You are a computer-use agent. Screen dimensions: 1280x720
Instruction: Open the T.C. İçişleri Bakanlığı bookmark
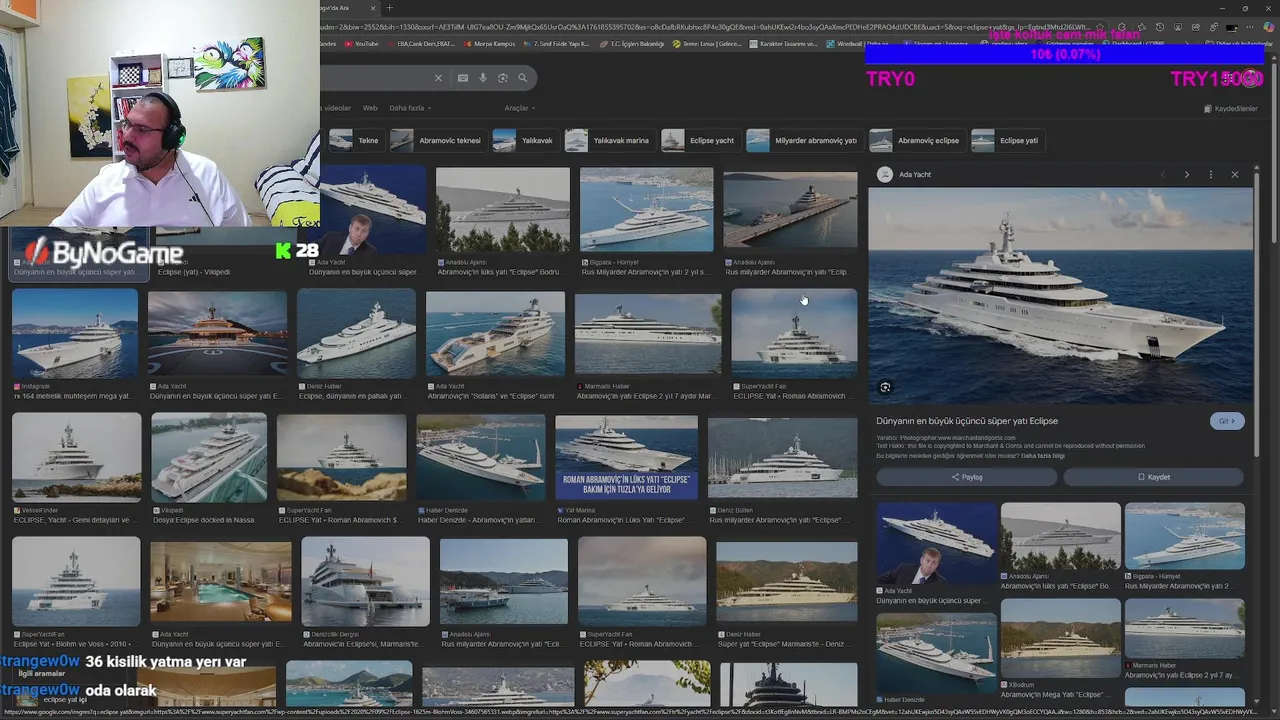(631, 44)
